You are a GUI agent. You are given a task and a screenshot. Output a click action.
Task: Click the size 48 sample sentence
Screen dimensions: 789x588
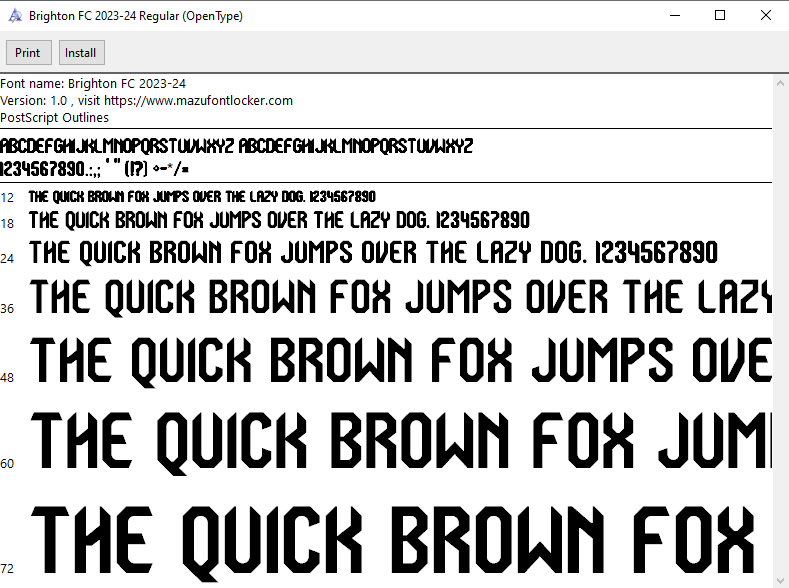click(401, 361)
